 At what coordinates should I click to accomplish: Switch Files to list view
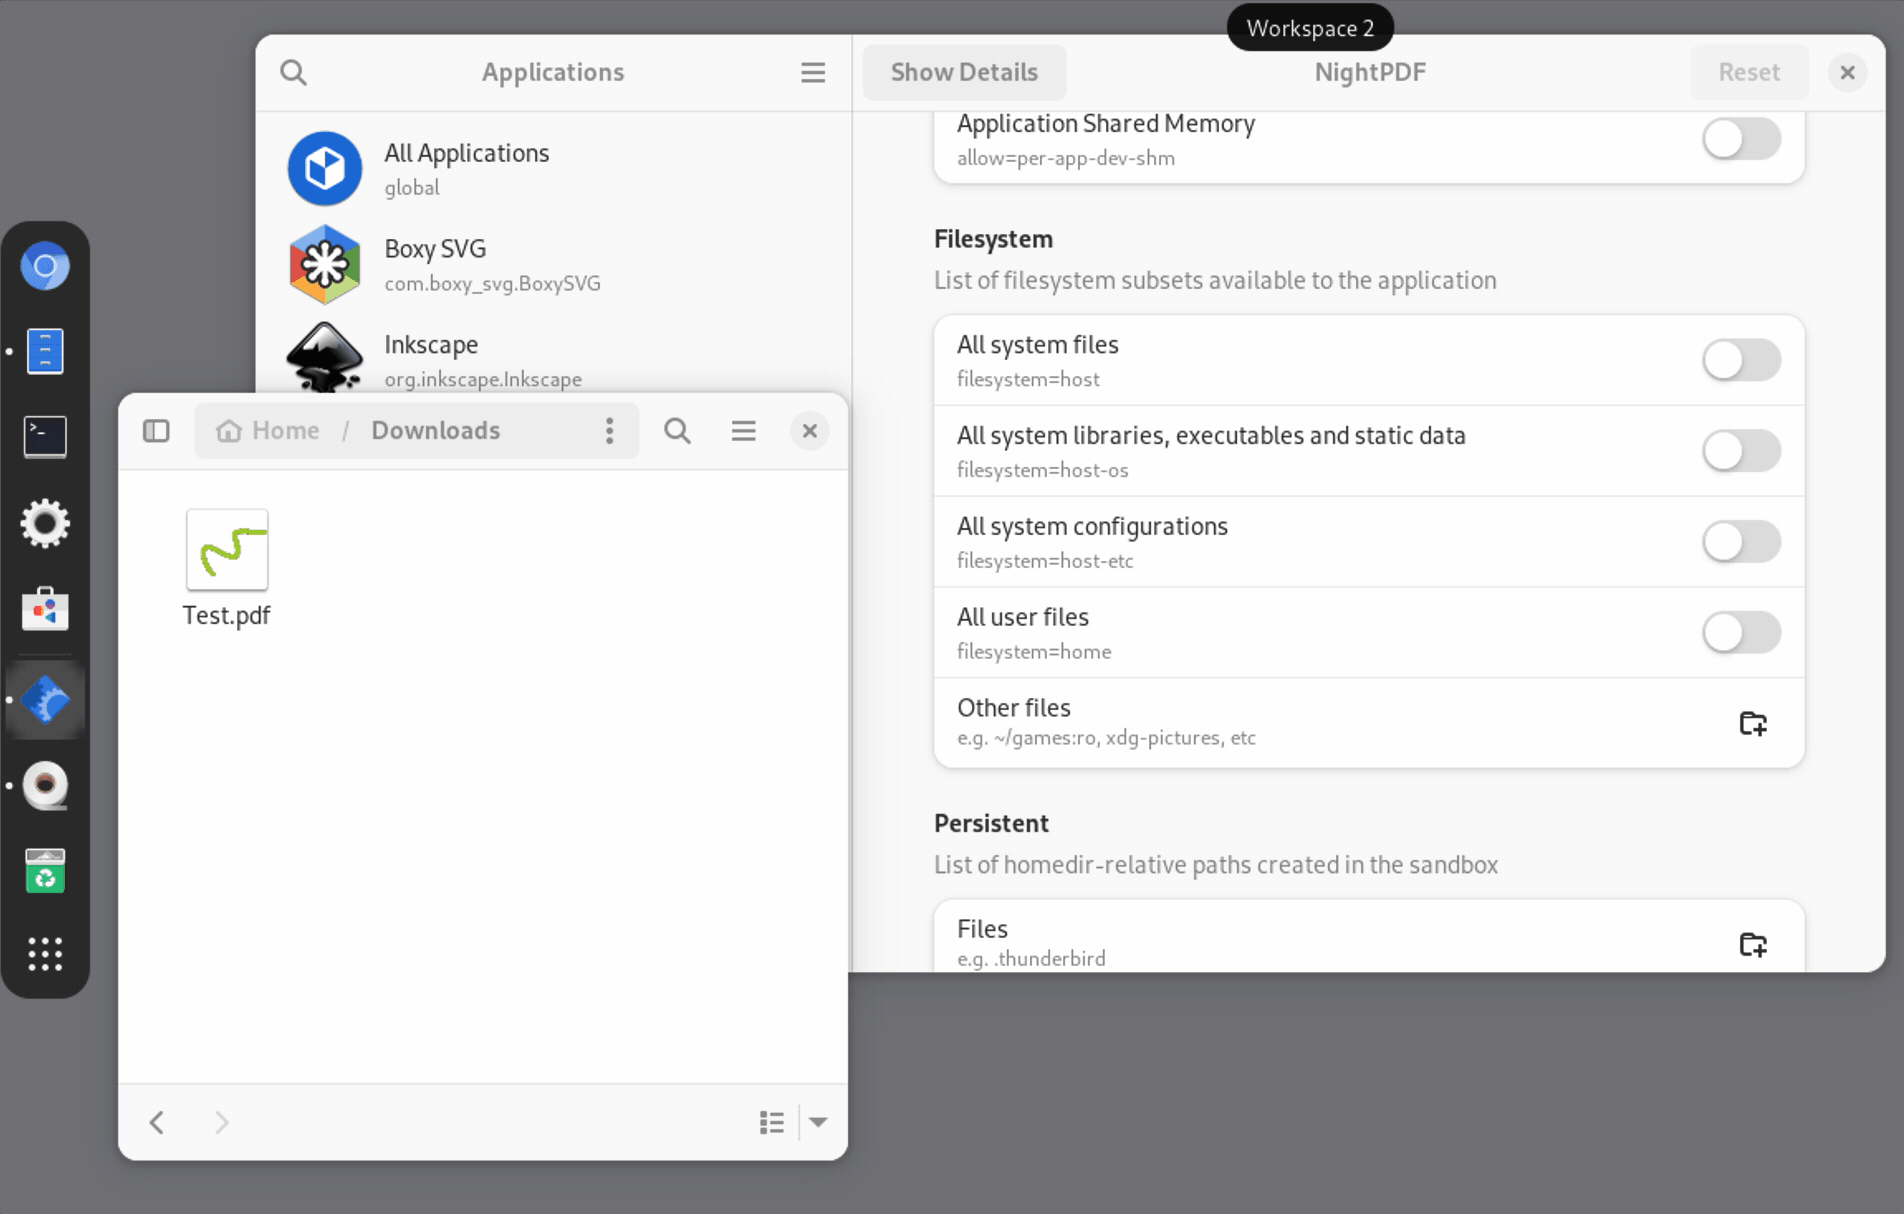coord(772,1122)
